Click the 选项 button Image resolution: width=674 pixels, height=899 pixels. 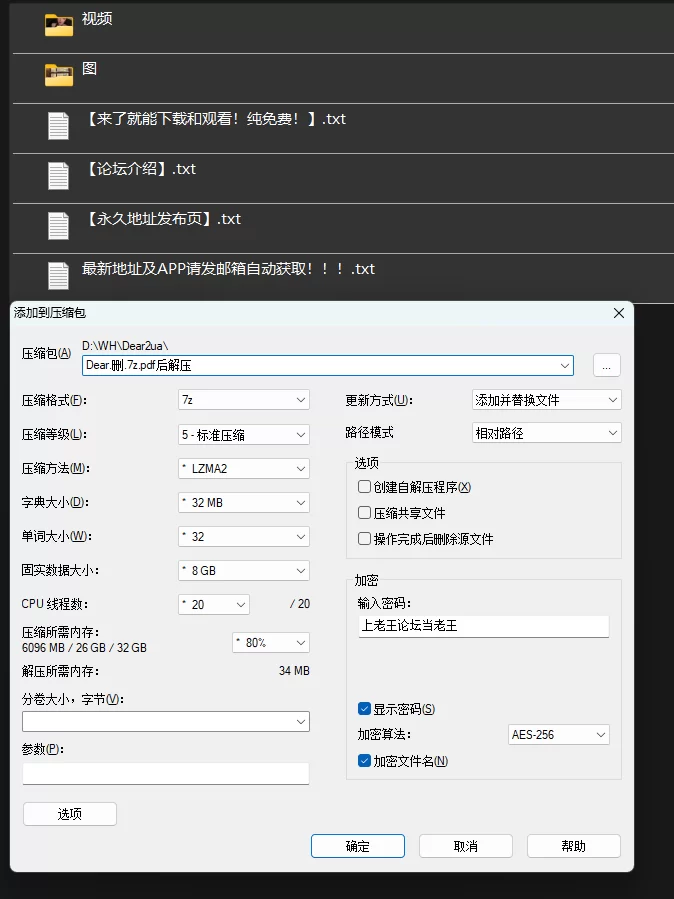pos(70,814)
